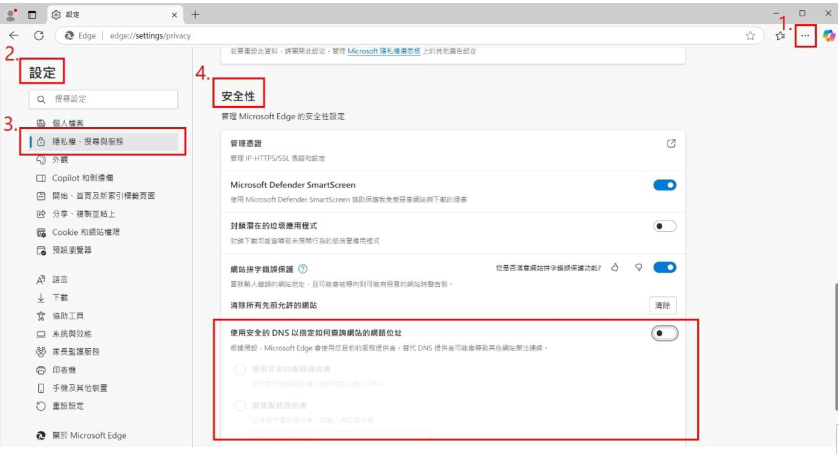Screen dimensions: 839x454
Task: Select 使用目前的服務提供者 radio button
Action: point(240,369)
